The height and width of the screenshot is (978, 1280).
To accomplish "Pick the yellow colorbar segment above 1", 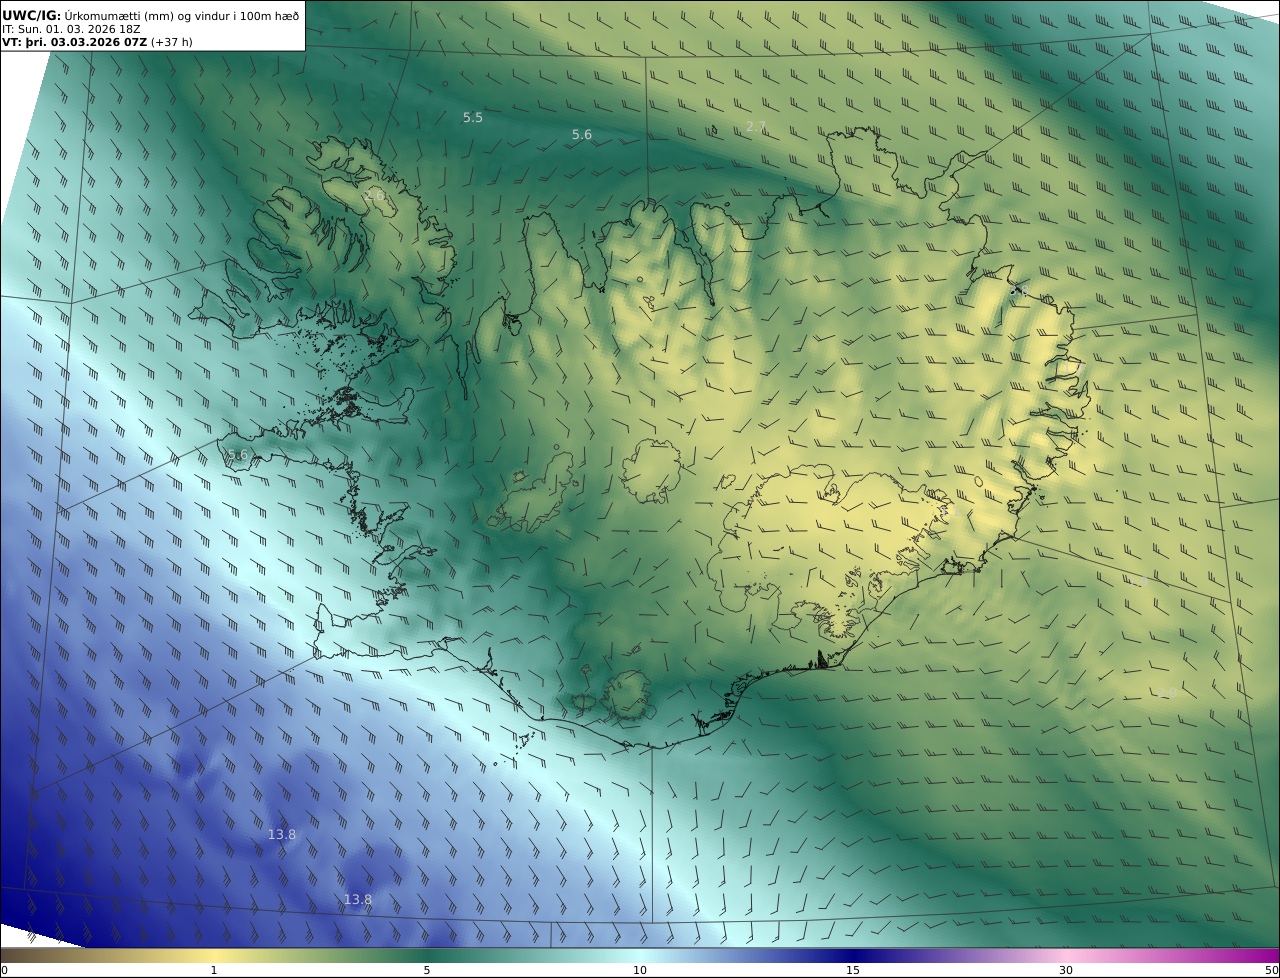I will pyautogui.click(x=213, y=955).
